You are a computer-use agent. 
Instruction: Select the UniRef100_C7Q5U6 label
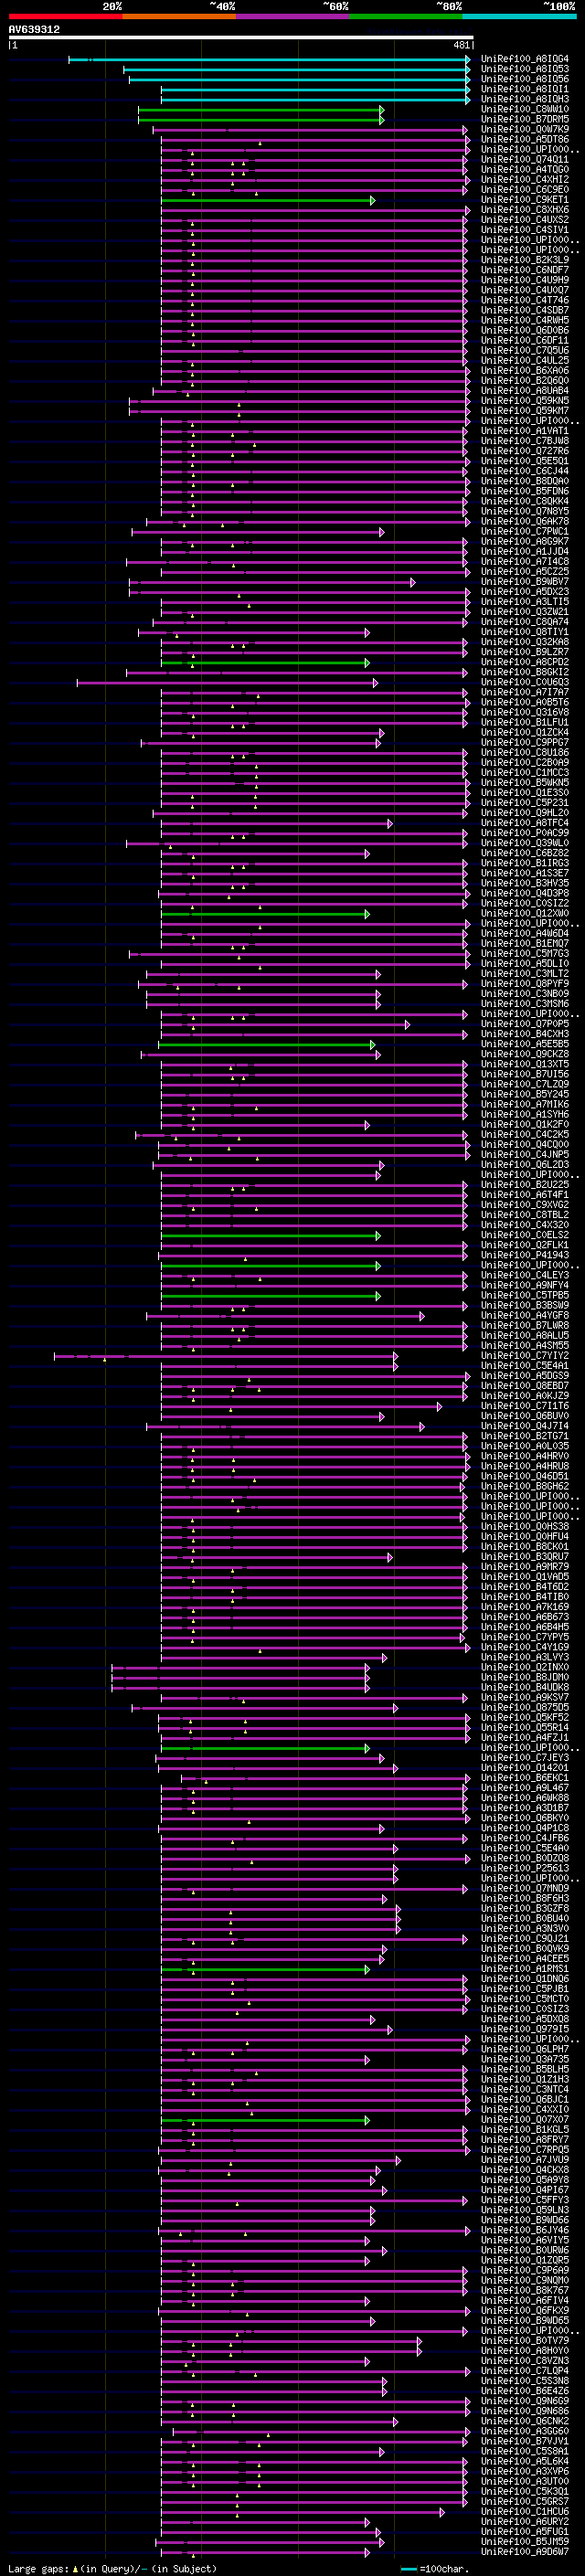(524, 350)
